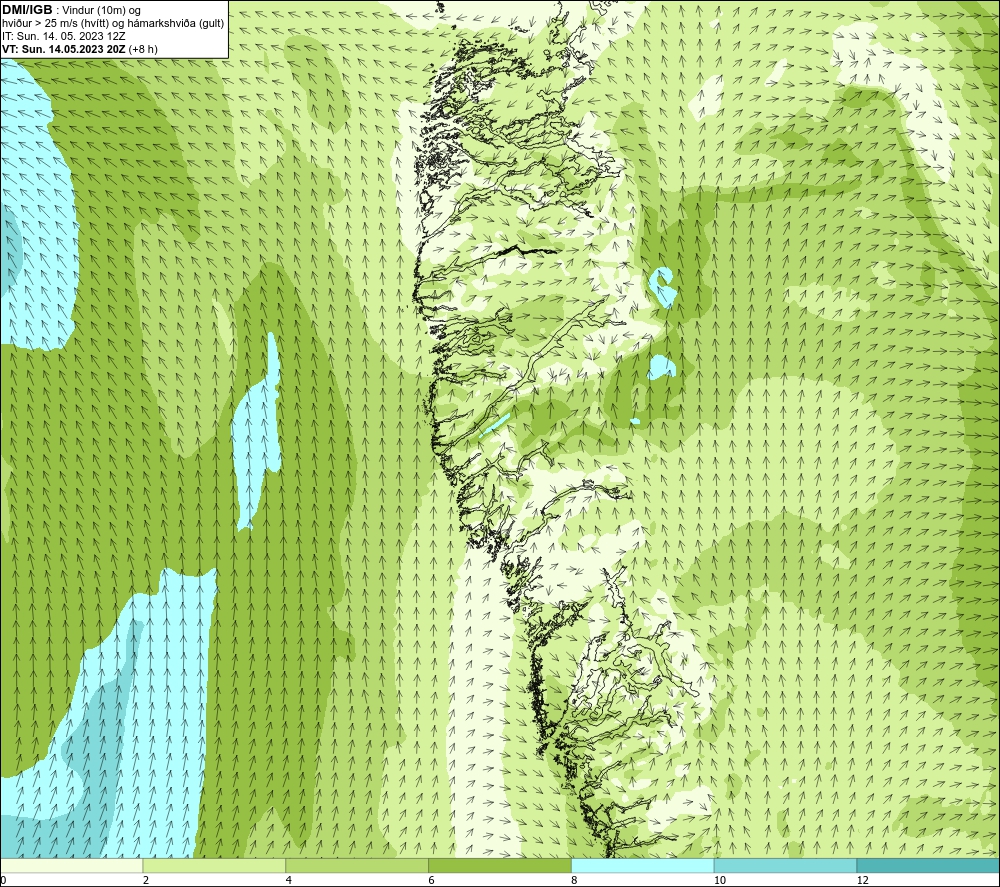Click the 'DMI/IGB' title text
The height and width of the screenshot is (887, 1000).
tap(27, 10)
